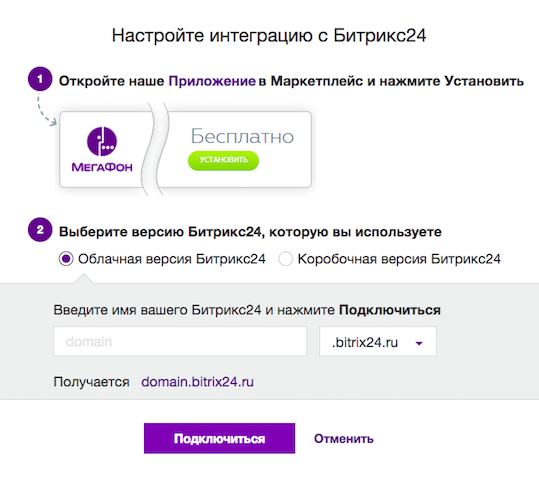The height and width of the screenshot is (501, 539).
Task: Click the Бесплатно price label on the card
Action: (x=242, y=137)
